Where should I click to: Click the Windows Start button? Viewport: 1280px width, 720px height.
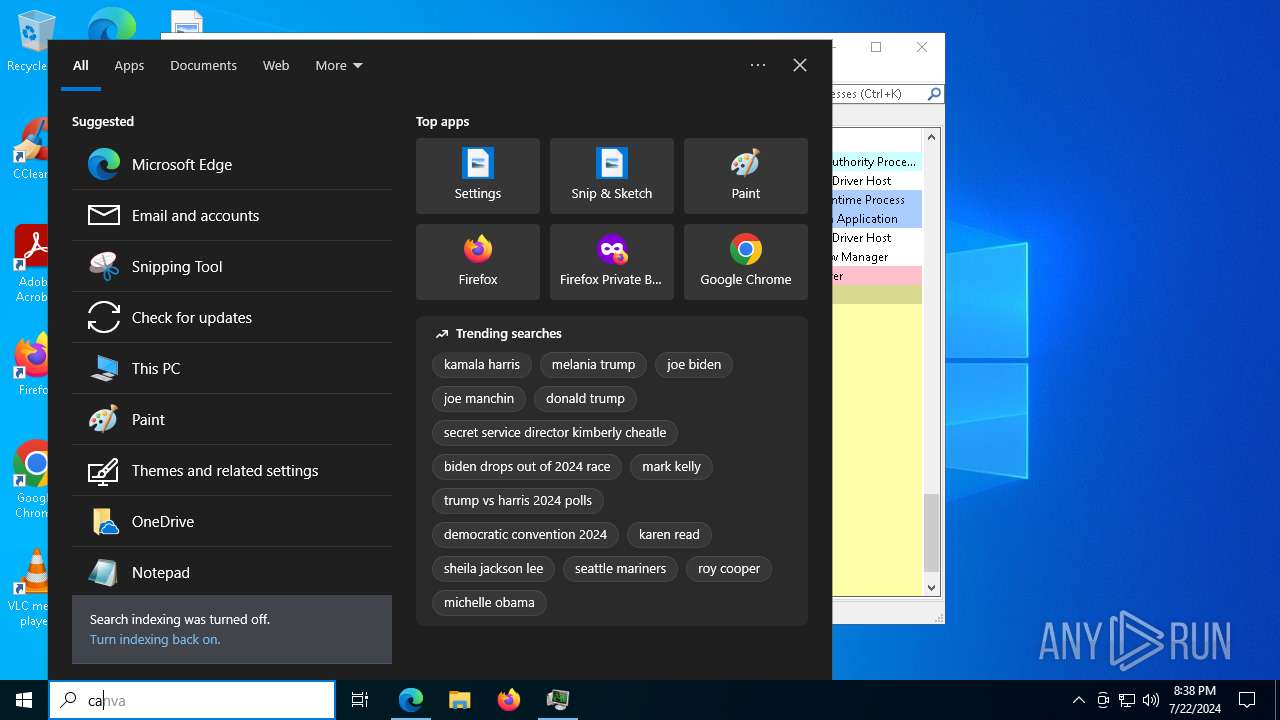24,700
